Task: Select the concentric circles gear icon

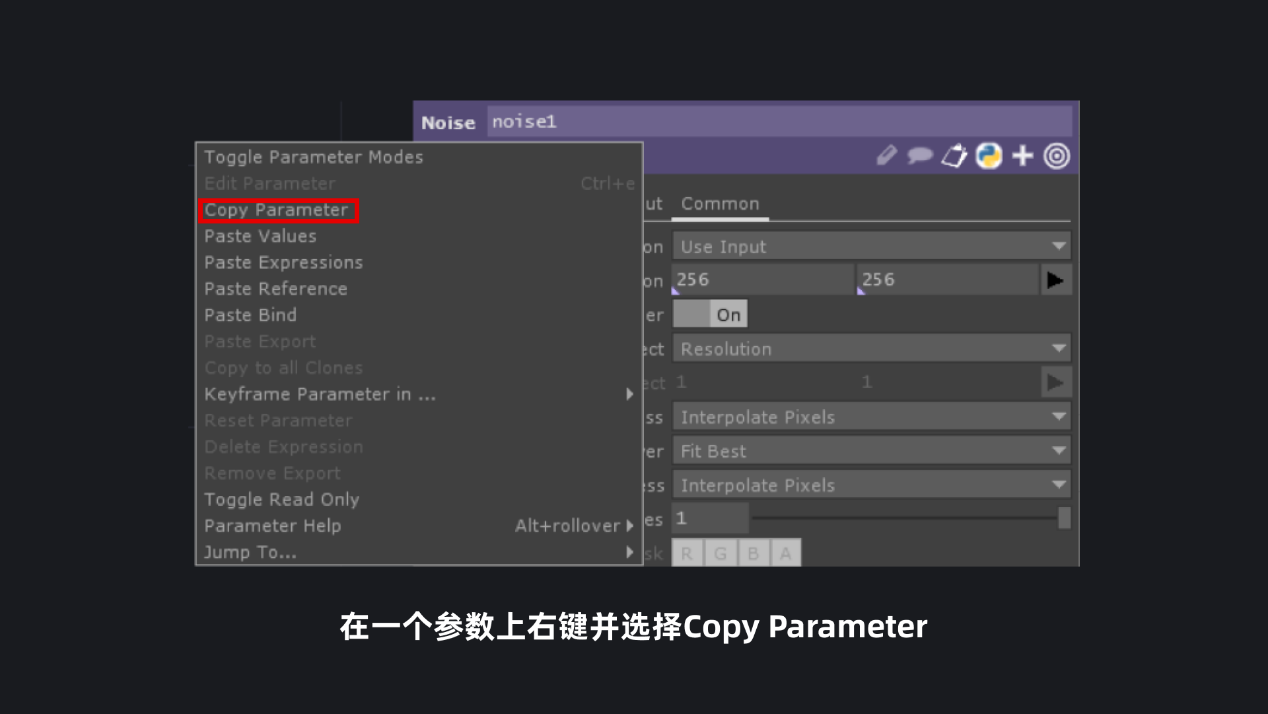Action: click(1056, 155)
